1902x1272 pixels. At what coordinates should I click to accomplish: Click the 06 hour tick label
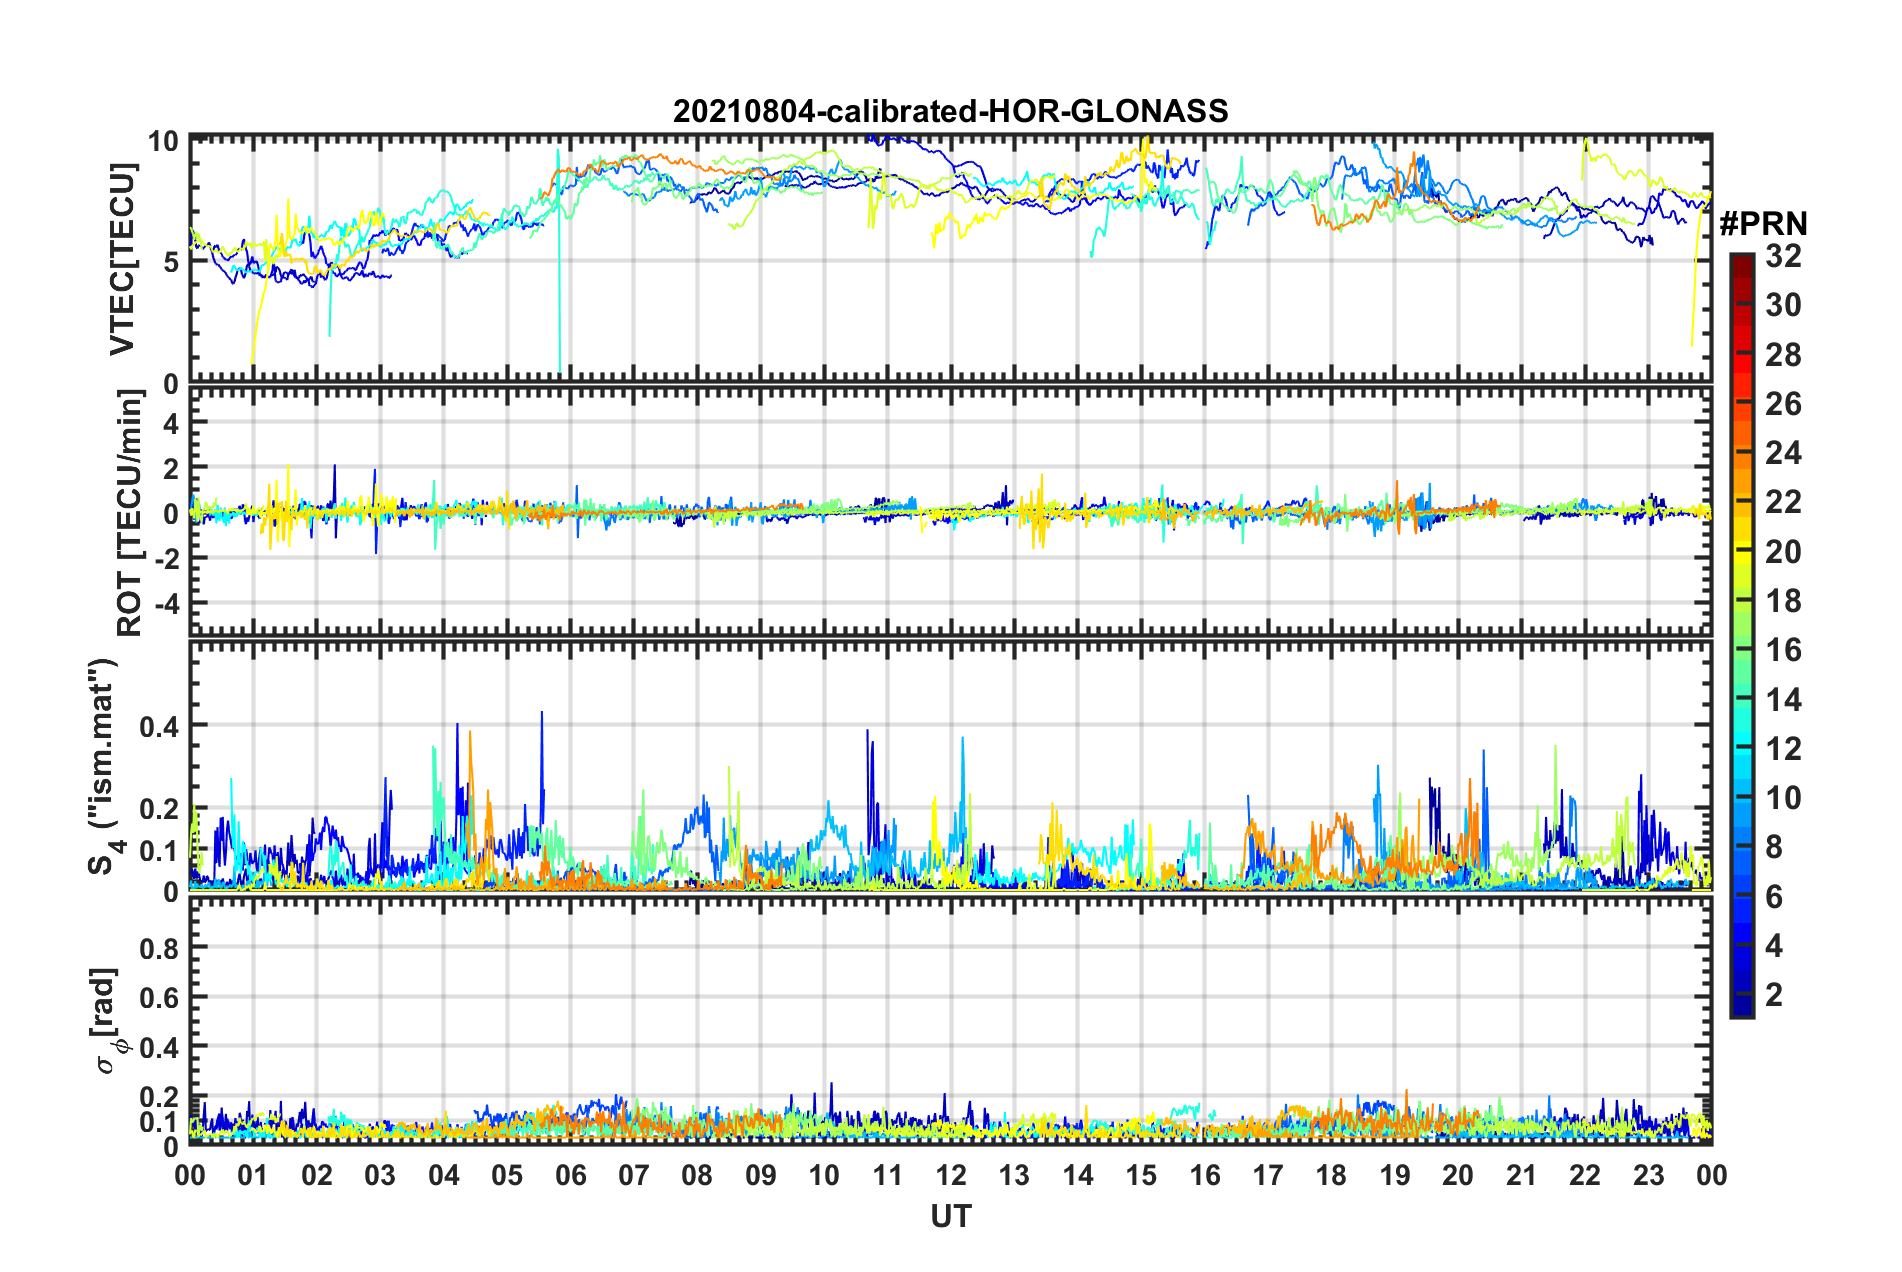[570, 1175]
